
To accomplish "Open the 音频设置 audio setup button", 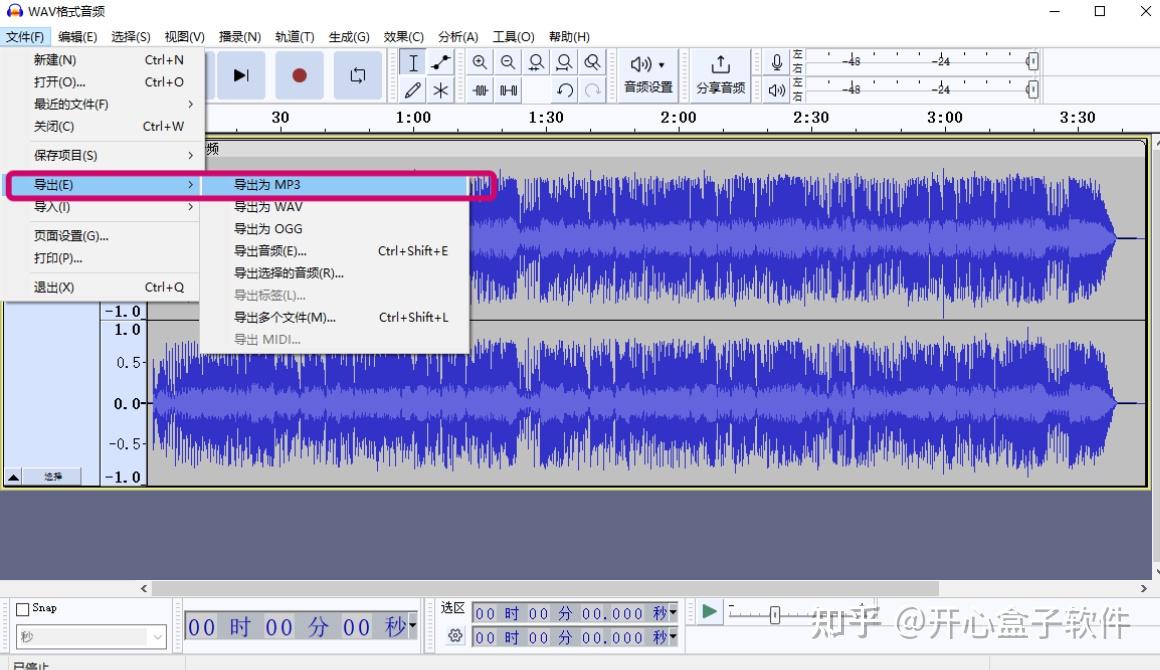I will 648,75.
